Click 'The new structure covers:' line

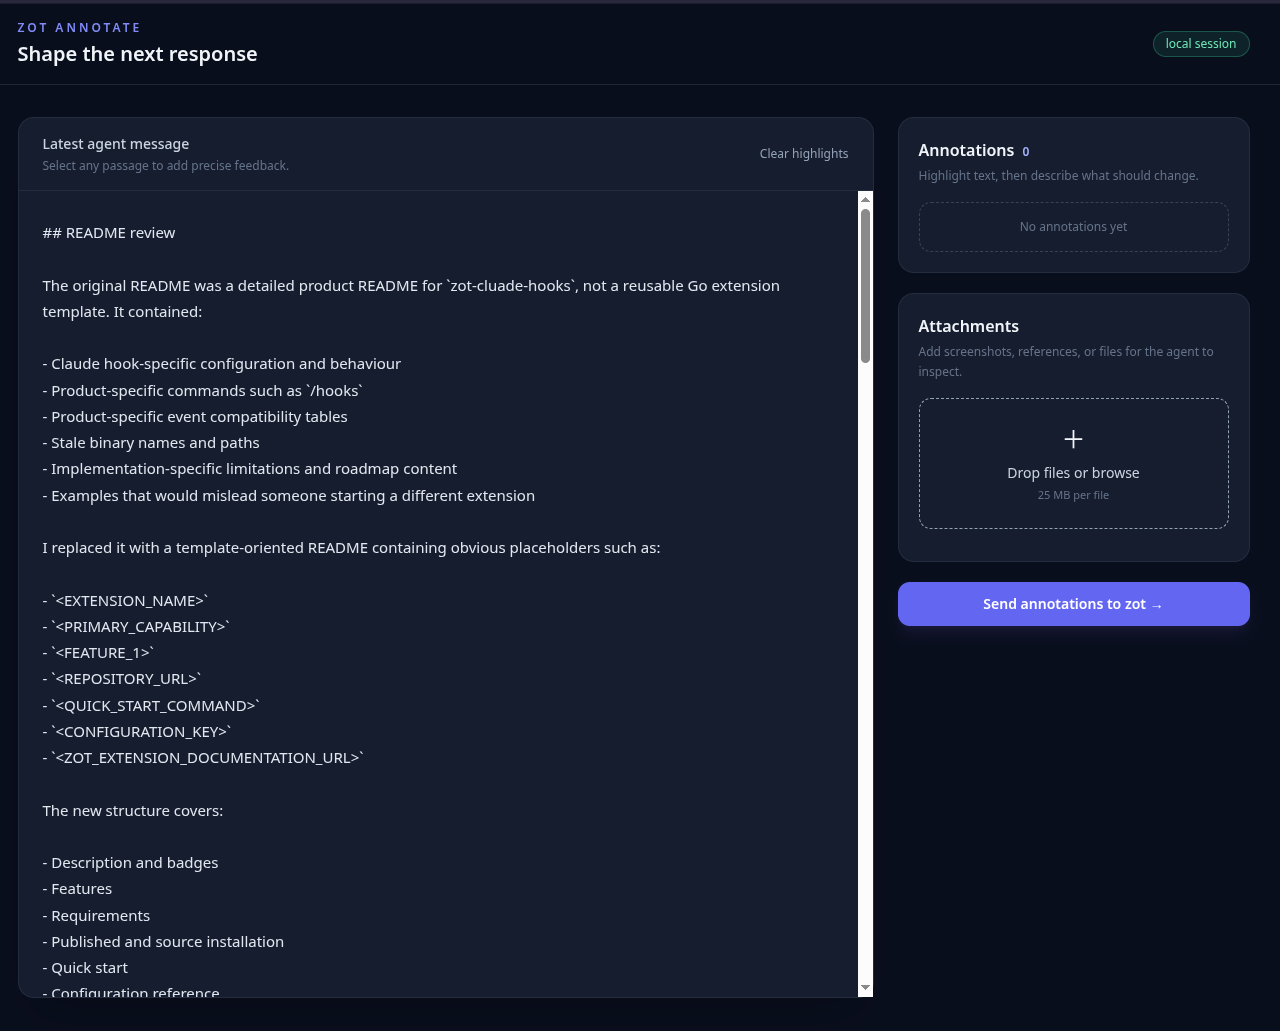(133, 811)
